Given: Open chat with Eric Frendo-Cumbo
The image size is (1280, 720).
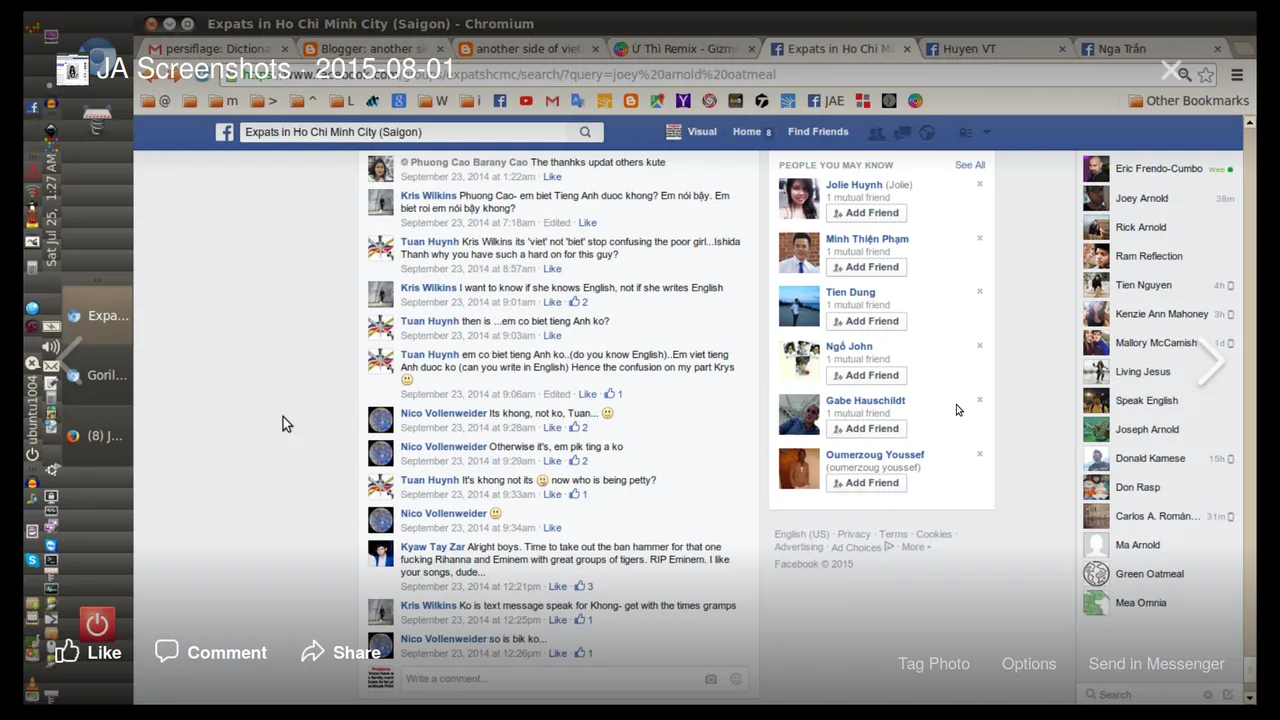Looking at the screenshot, I should pos(1158,169).
